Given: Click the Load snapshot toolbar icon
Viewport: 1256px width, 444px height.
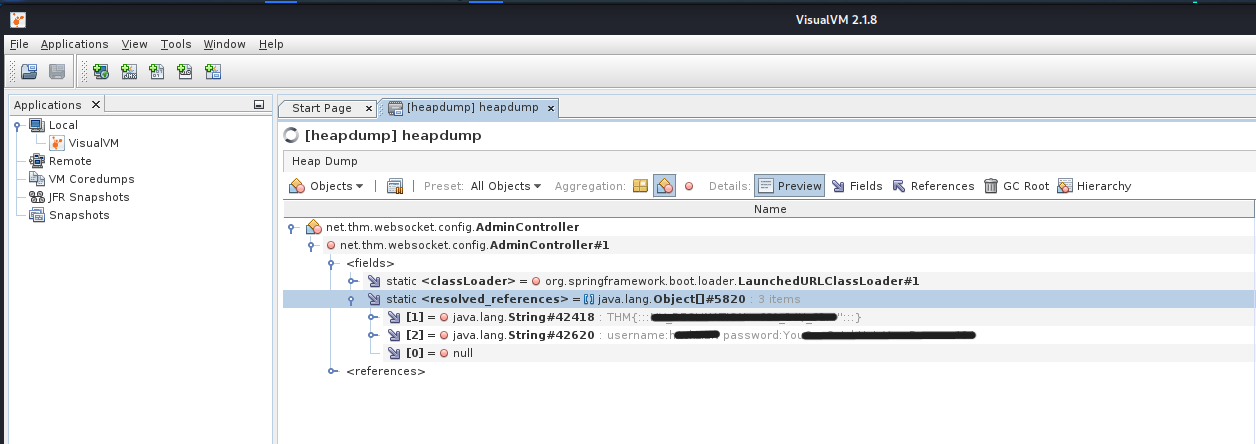Looking at the screenshot, I should point(29,71).
